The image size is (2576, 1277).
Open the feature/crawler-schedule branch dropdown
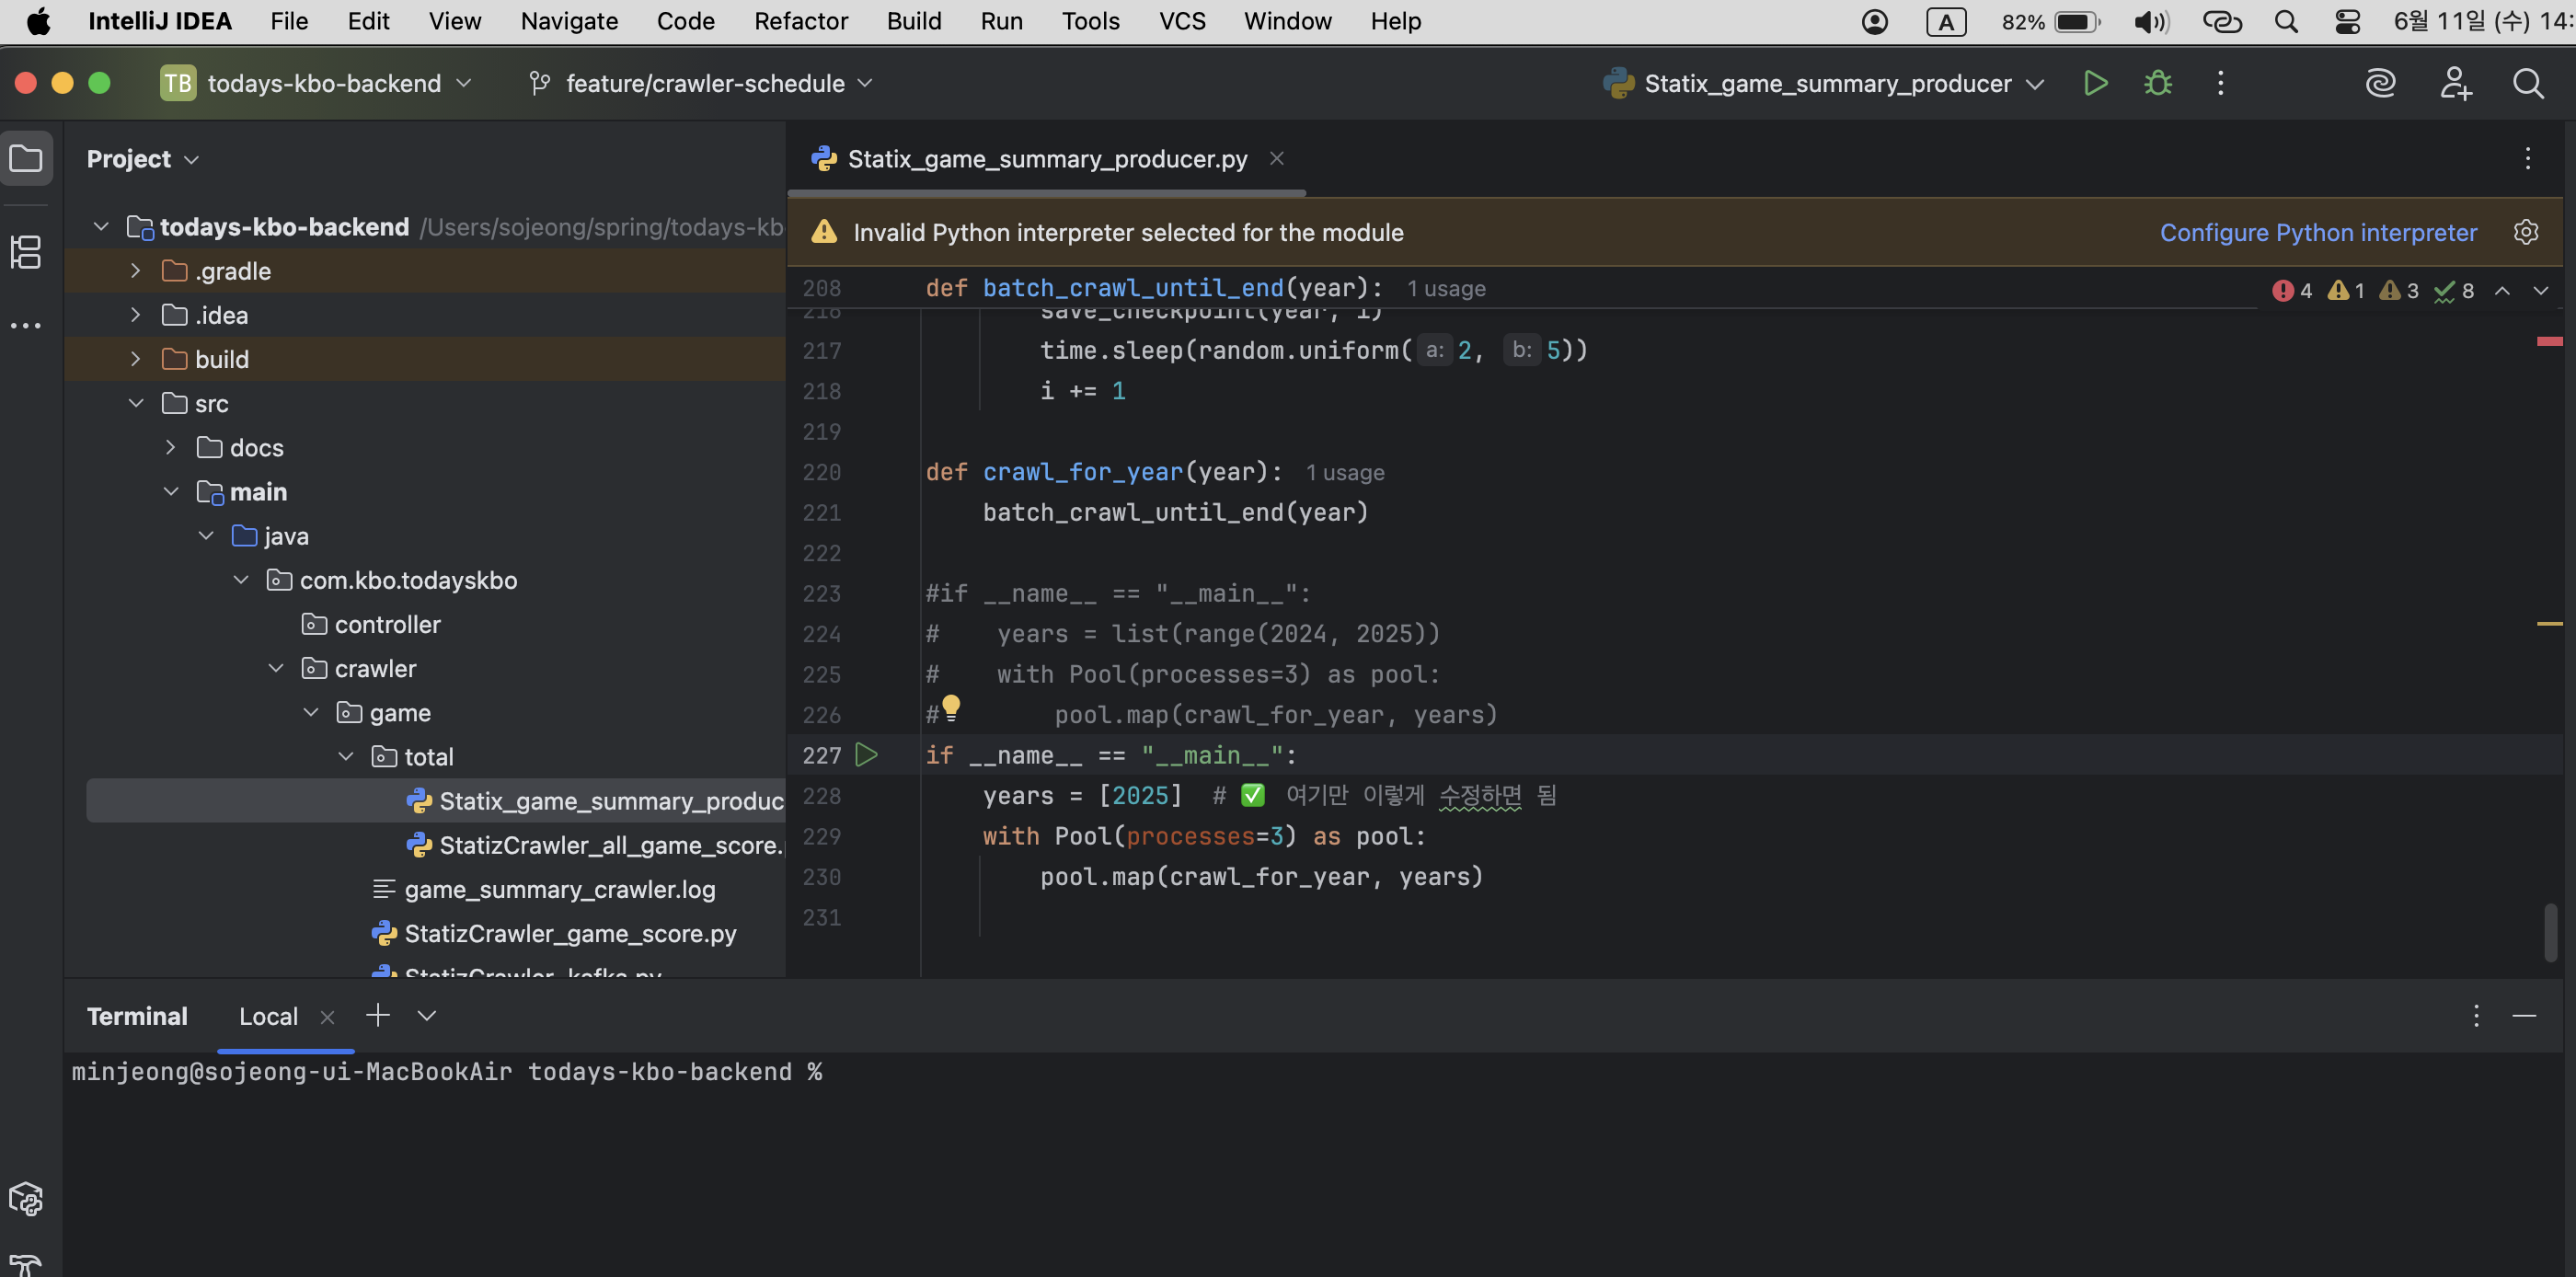(704, 83)
